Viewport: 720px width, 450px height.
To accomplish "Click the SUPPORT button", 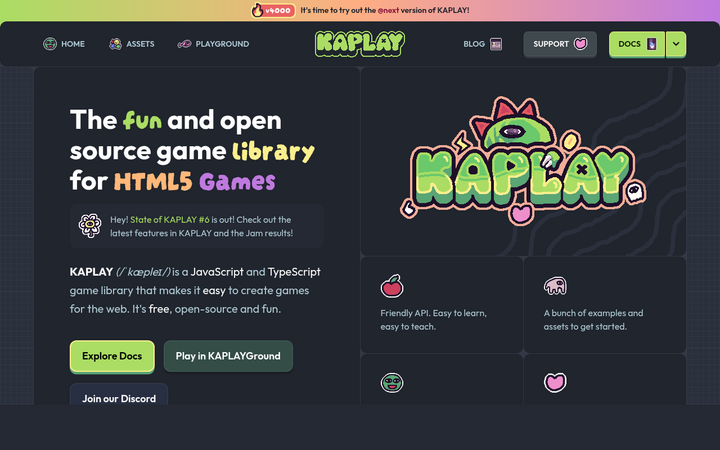I will [x=560, y=44].
